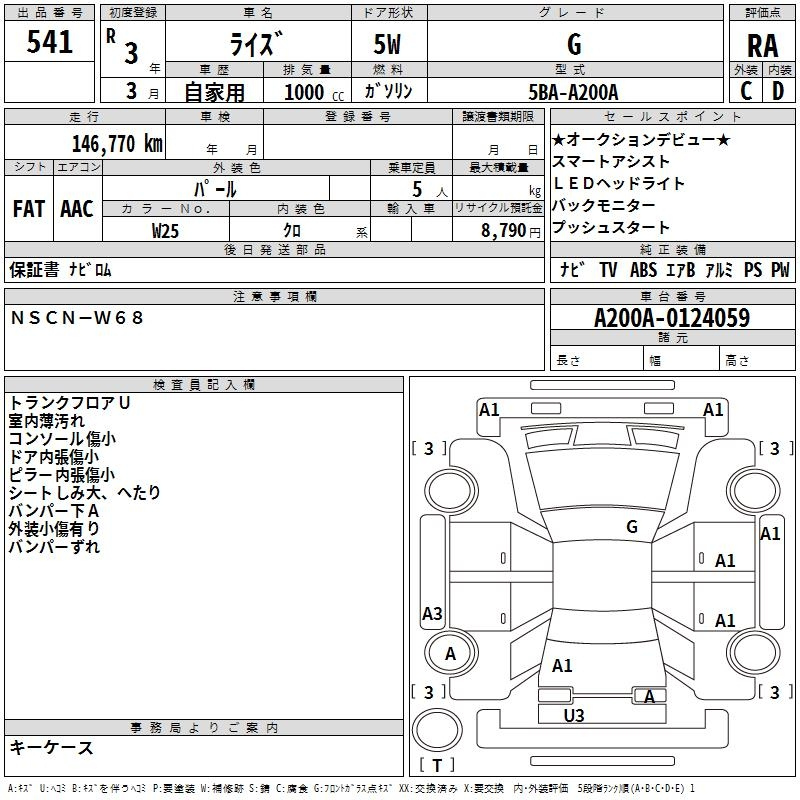
Task: Select the exterior grade C cell
Action: 746,91
